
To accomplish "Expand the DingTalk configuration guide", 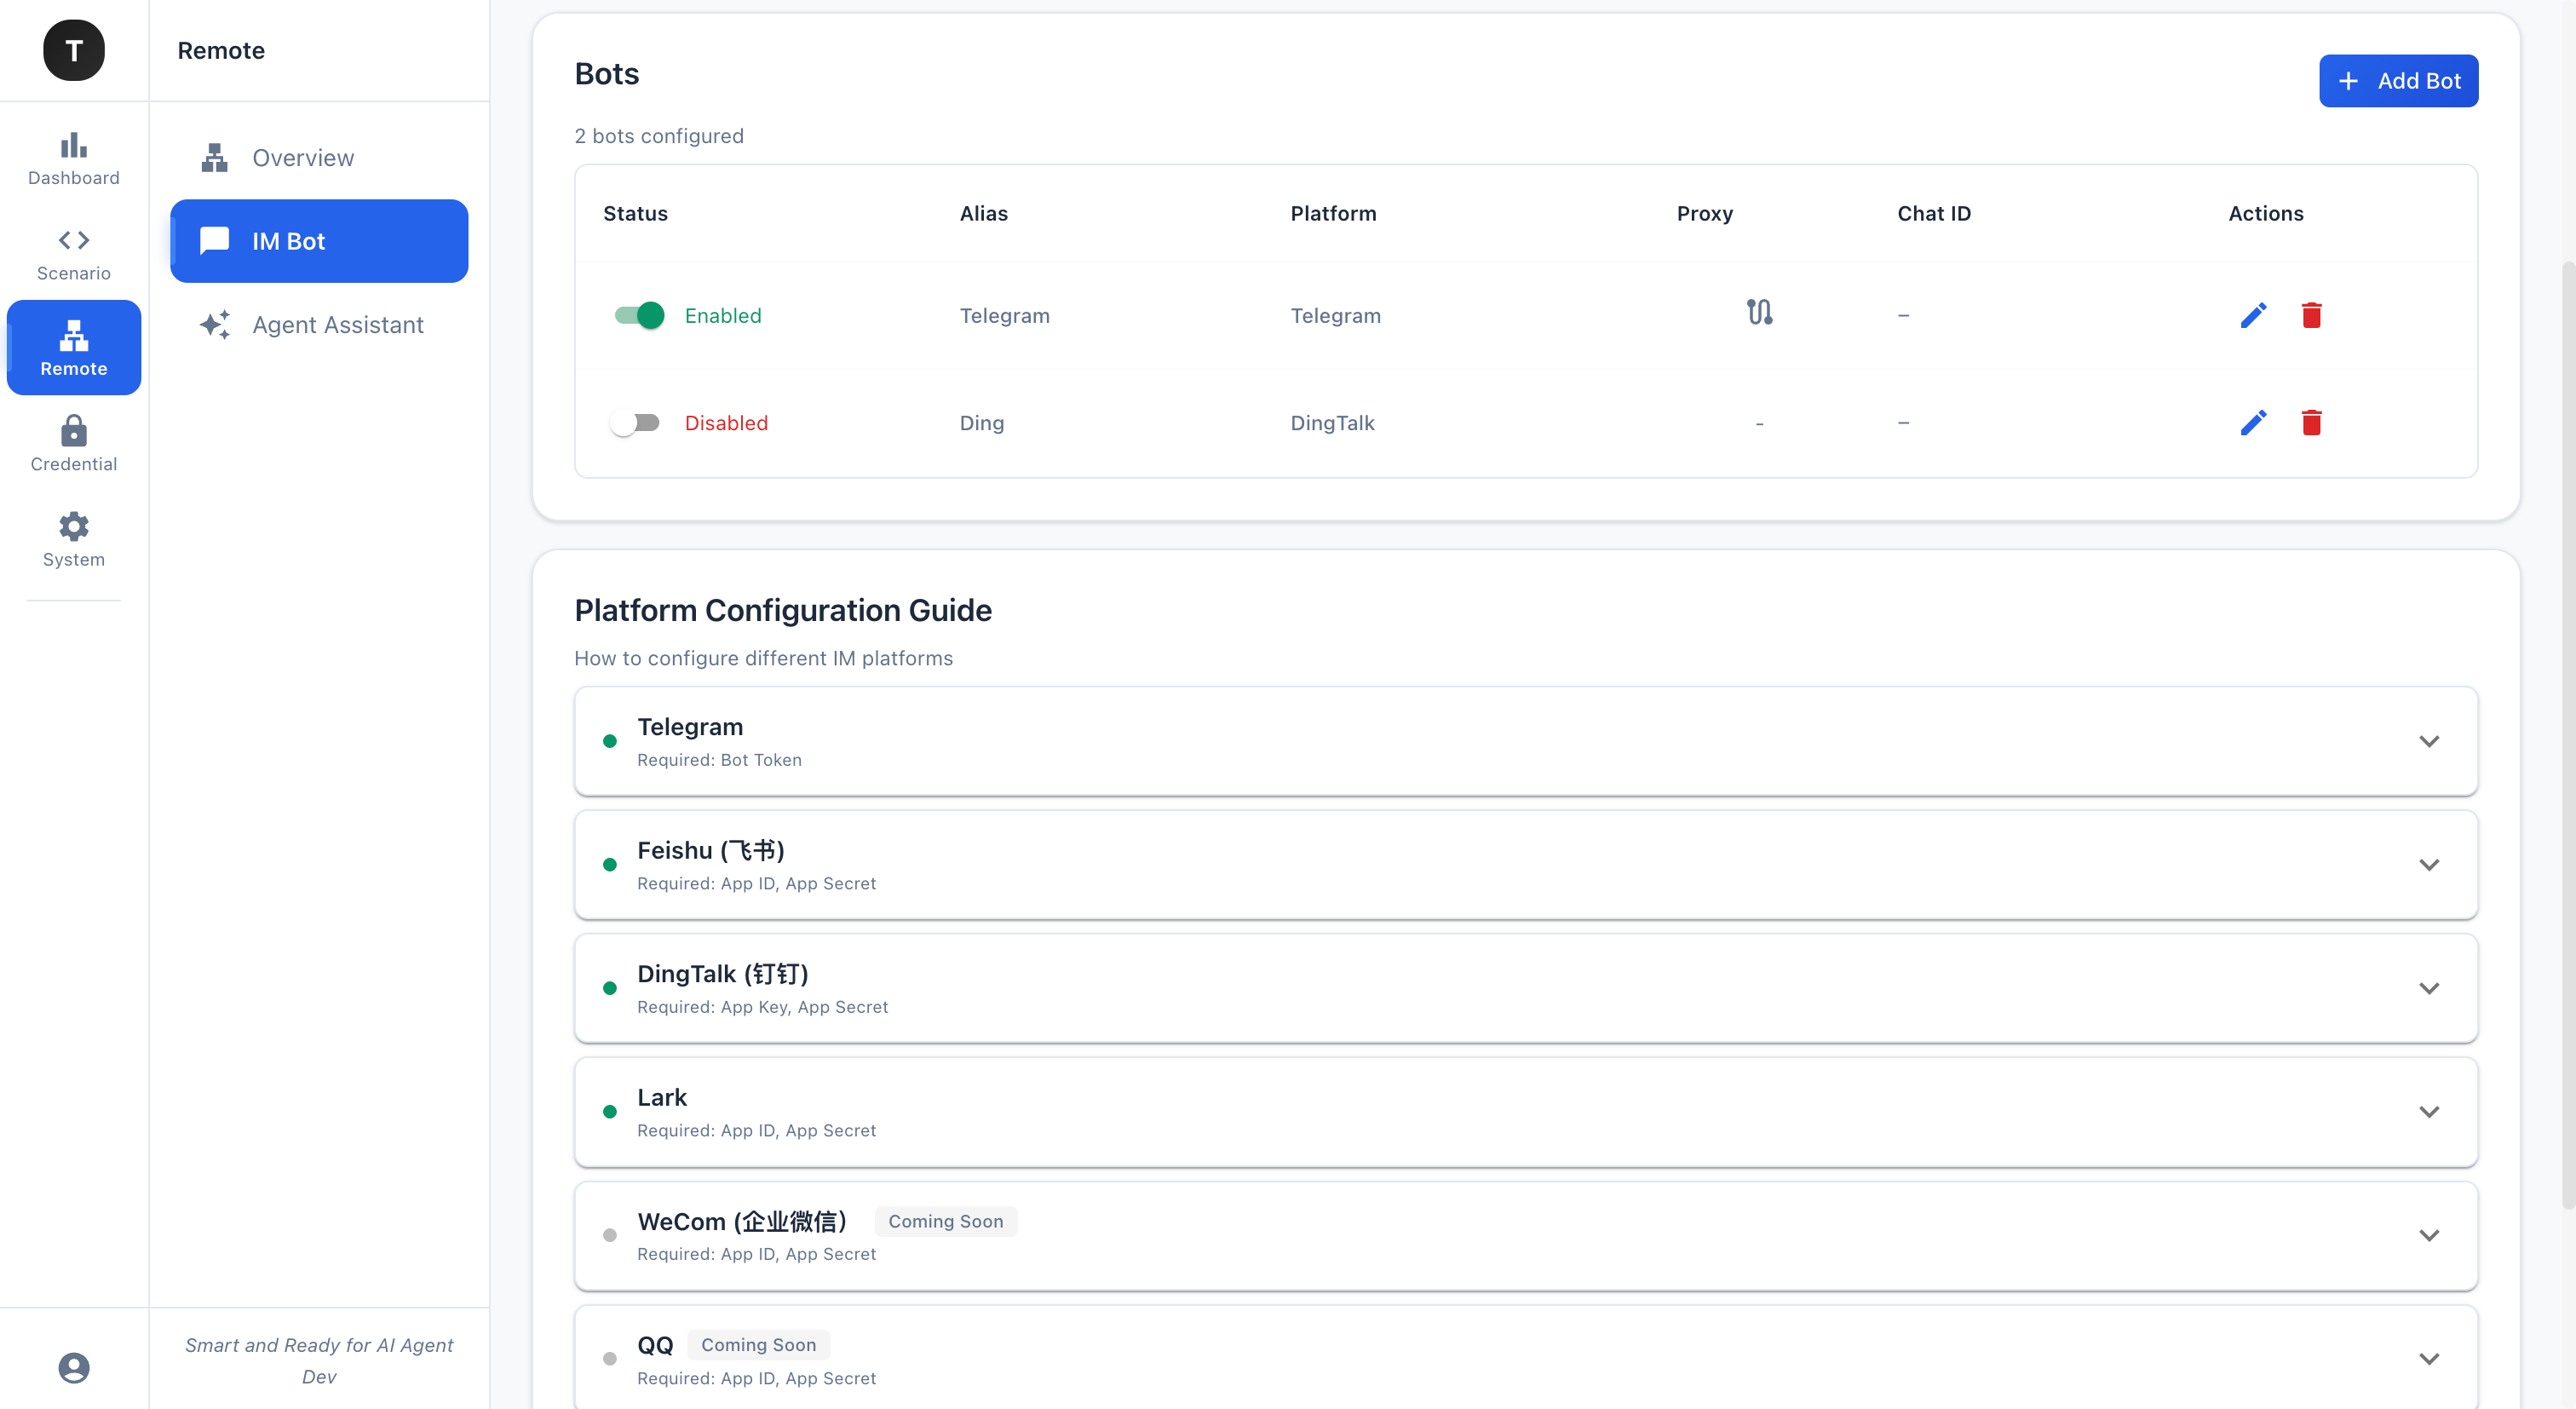I will tap(2428, 988).
